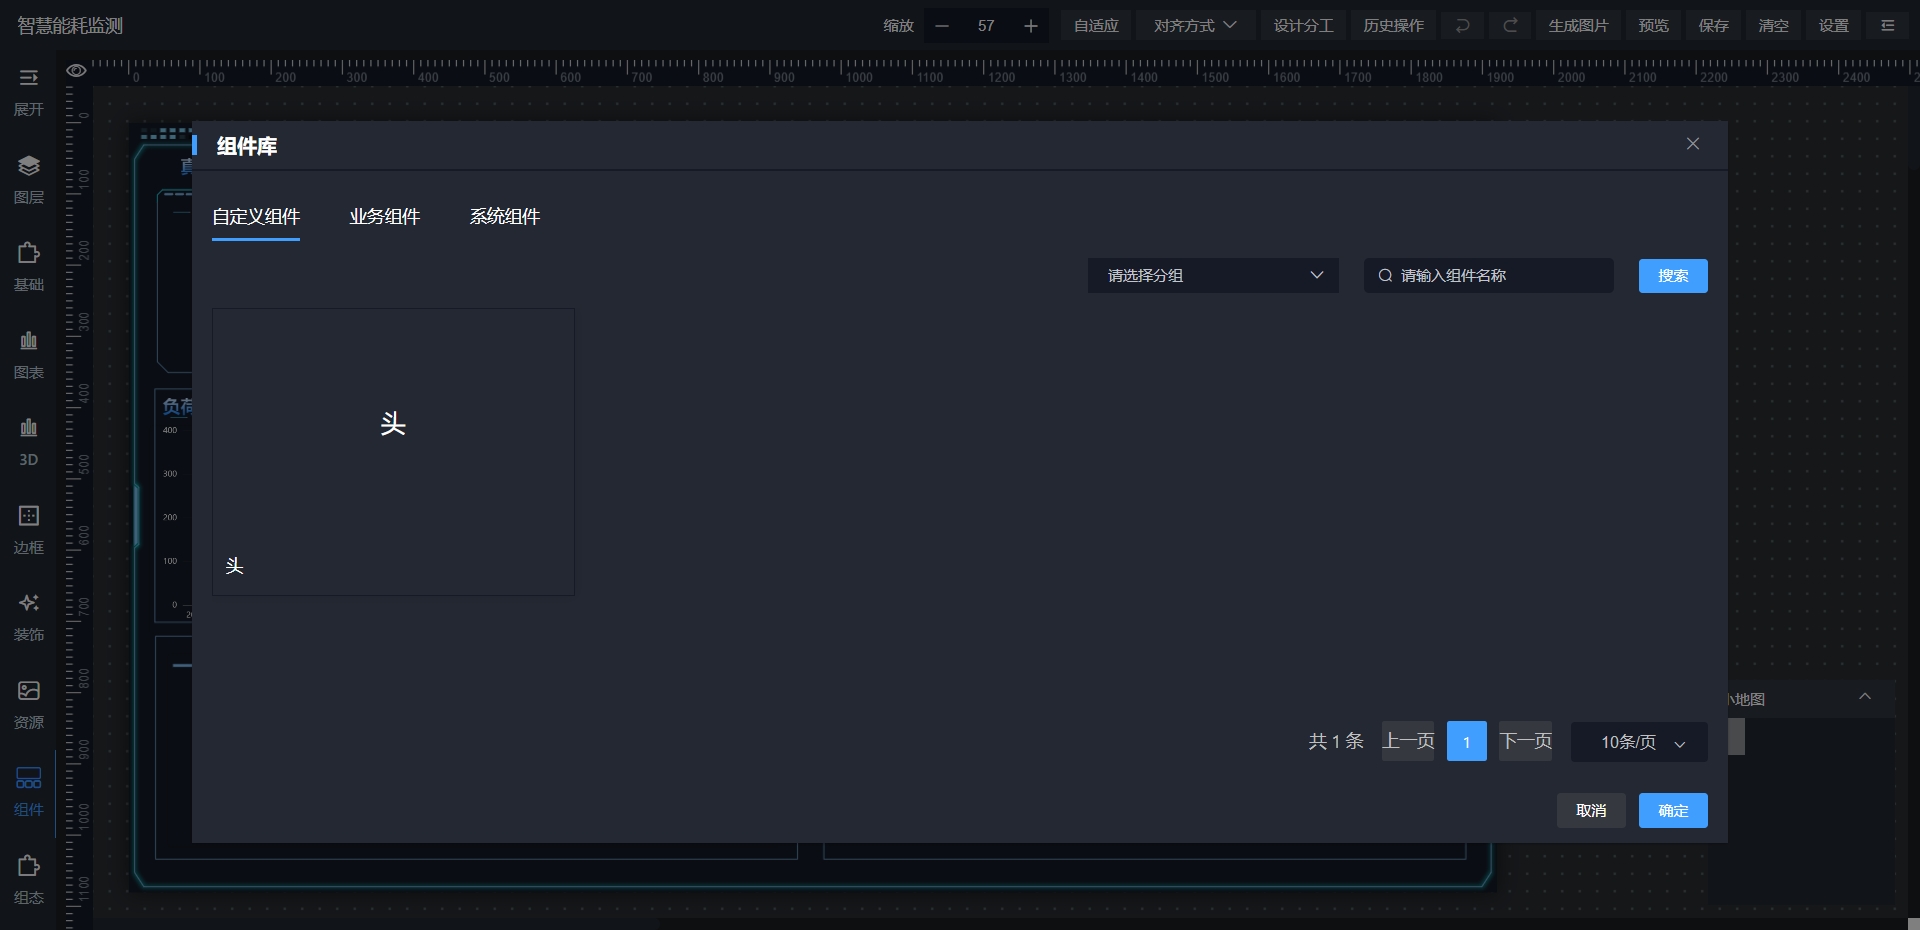
Task: Click the 请输入组件名称 search input field
Action: [1500, 276]
